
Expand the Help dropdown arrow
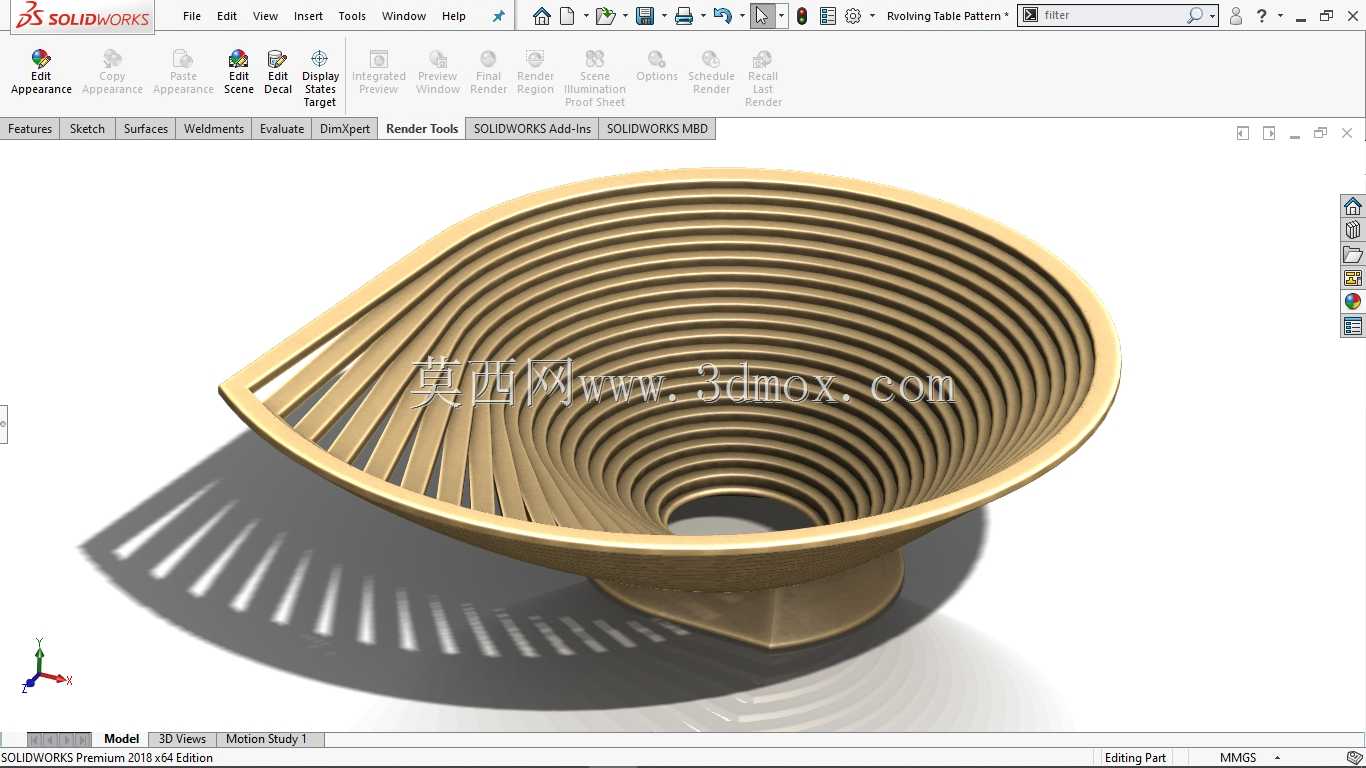1280,16
